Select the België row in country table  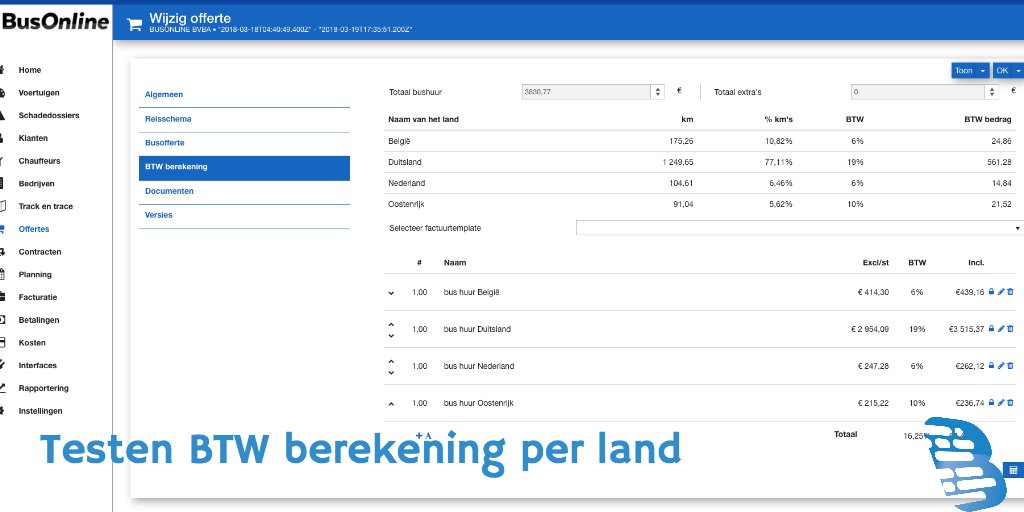pyautogui.click(x=700, y=141)
